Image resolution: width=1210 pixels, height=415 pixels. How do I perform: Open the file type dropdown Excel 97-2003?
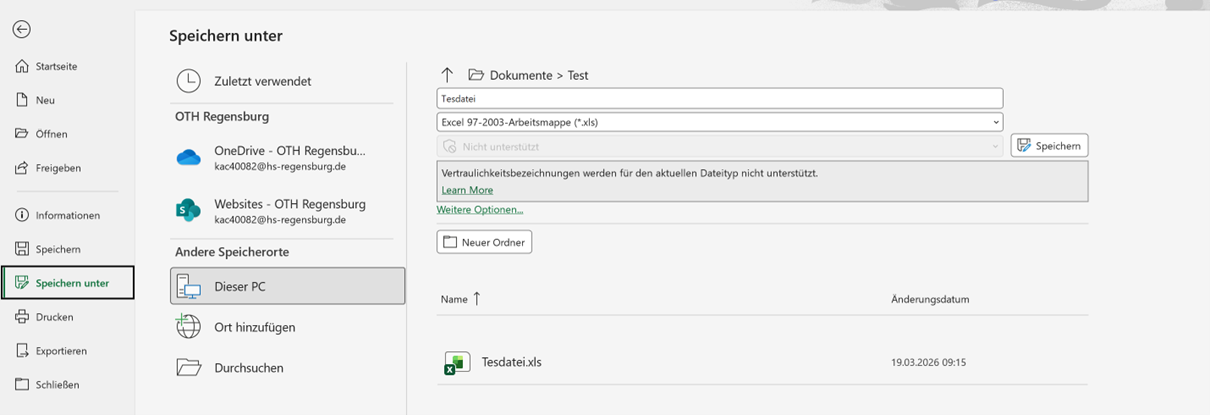720,122
